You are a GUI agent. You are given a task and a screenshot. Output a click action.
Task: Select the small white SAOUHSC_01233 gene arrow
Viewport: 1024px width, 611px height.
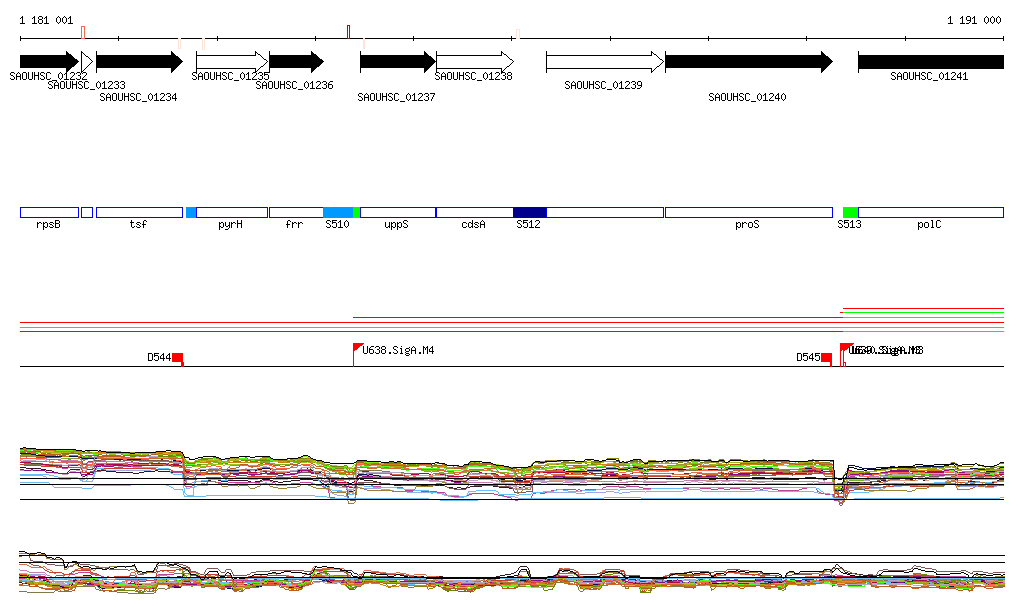[x=87, y=62]
